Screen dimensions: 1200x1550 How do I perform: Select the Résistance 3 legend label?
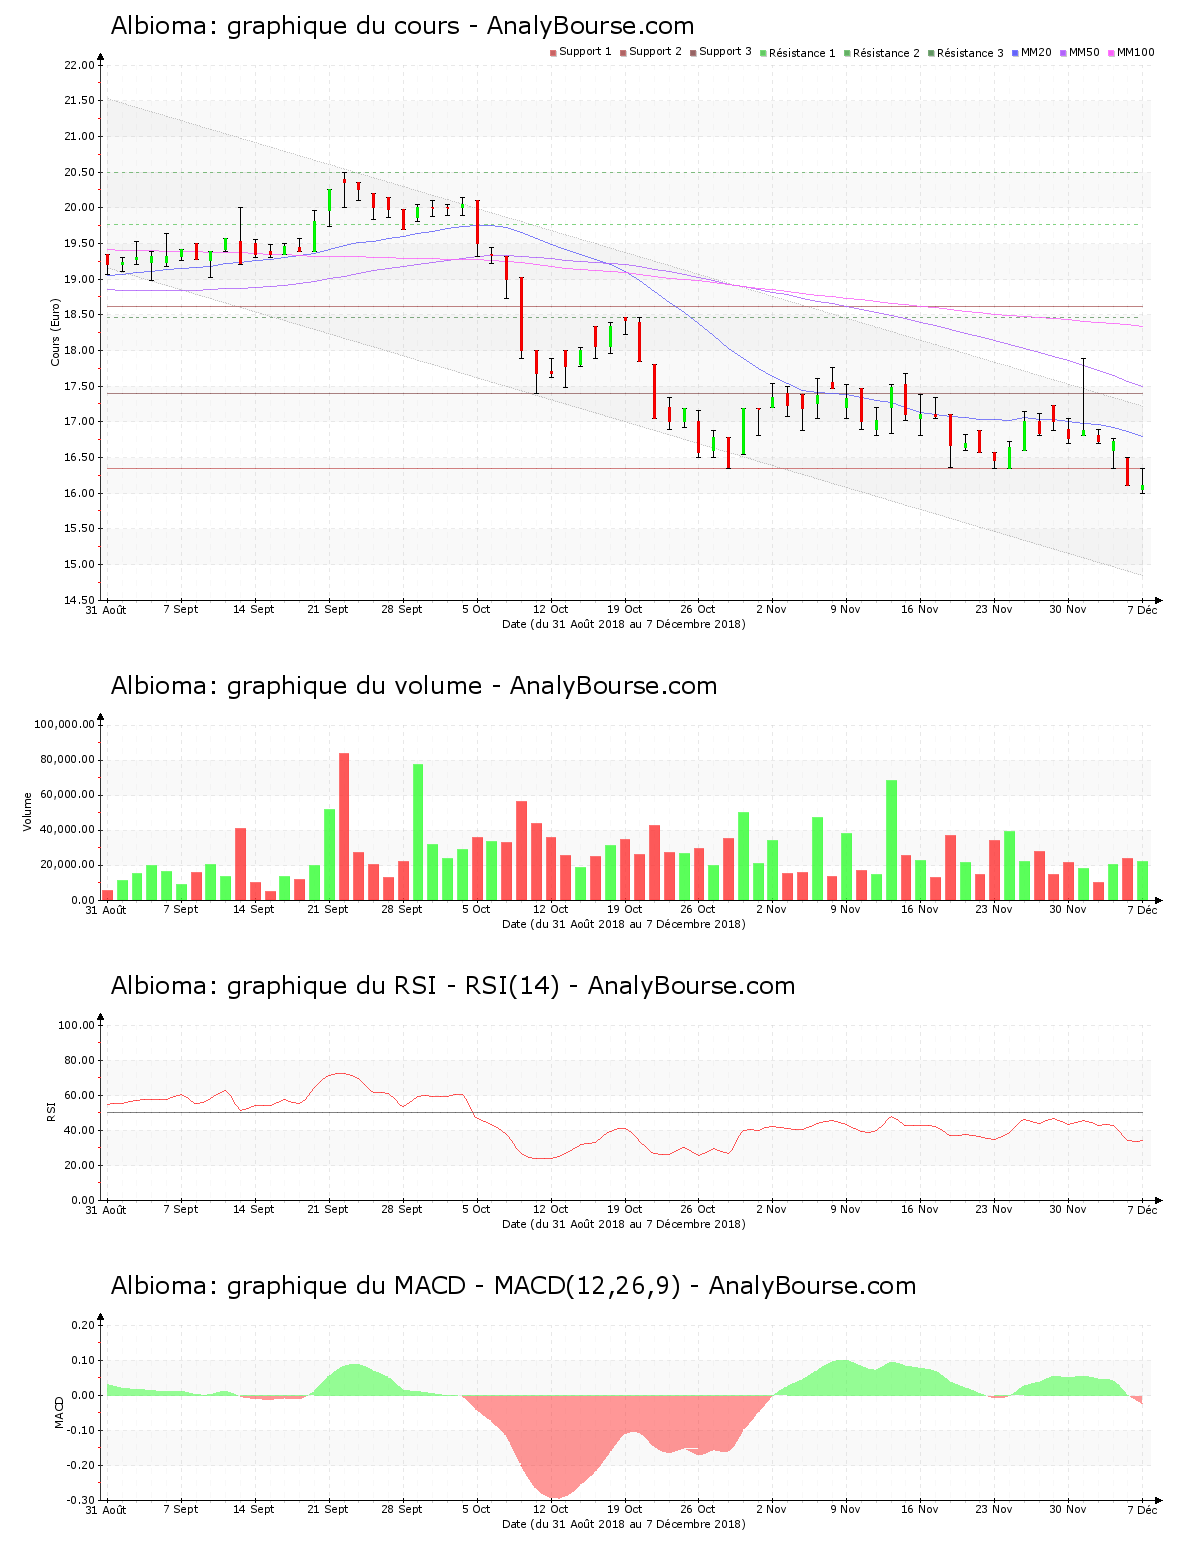coord(970,53)
